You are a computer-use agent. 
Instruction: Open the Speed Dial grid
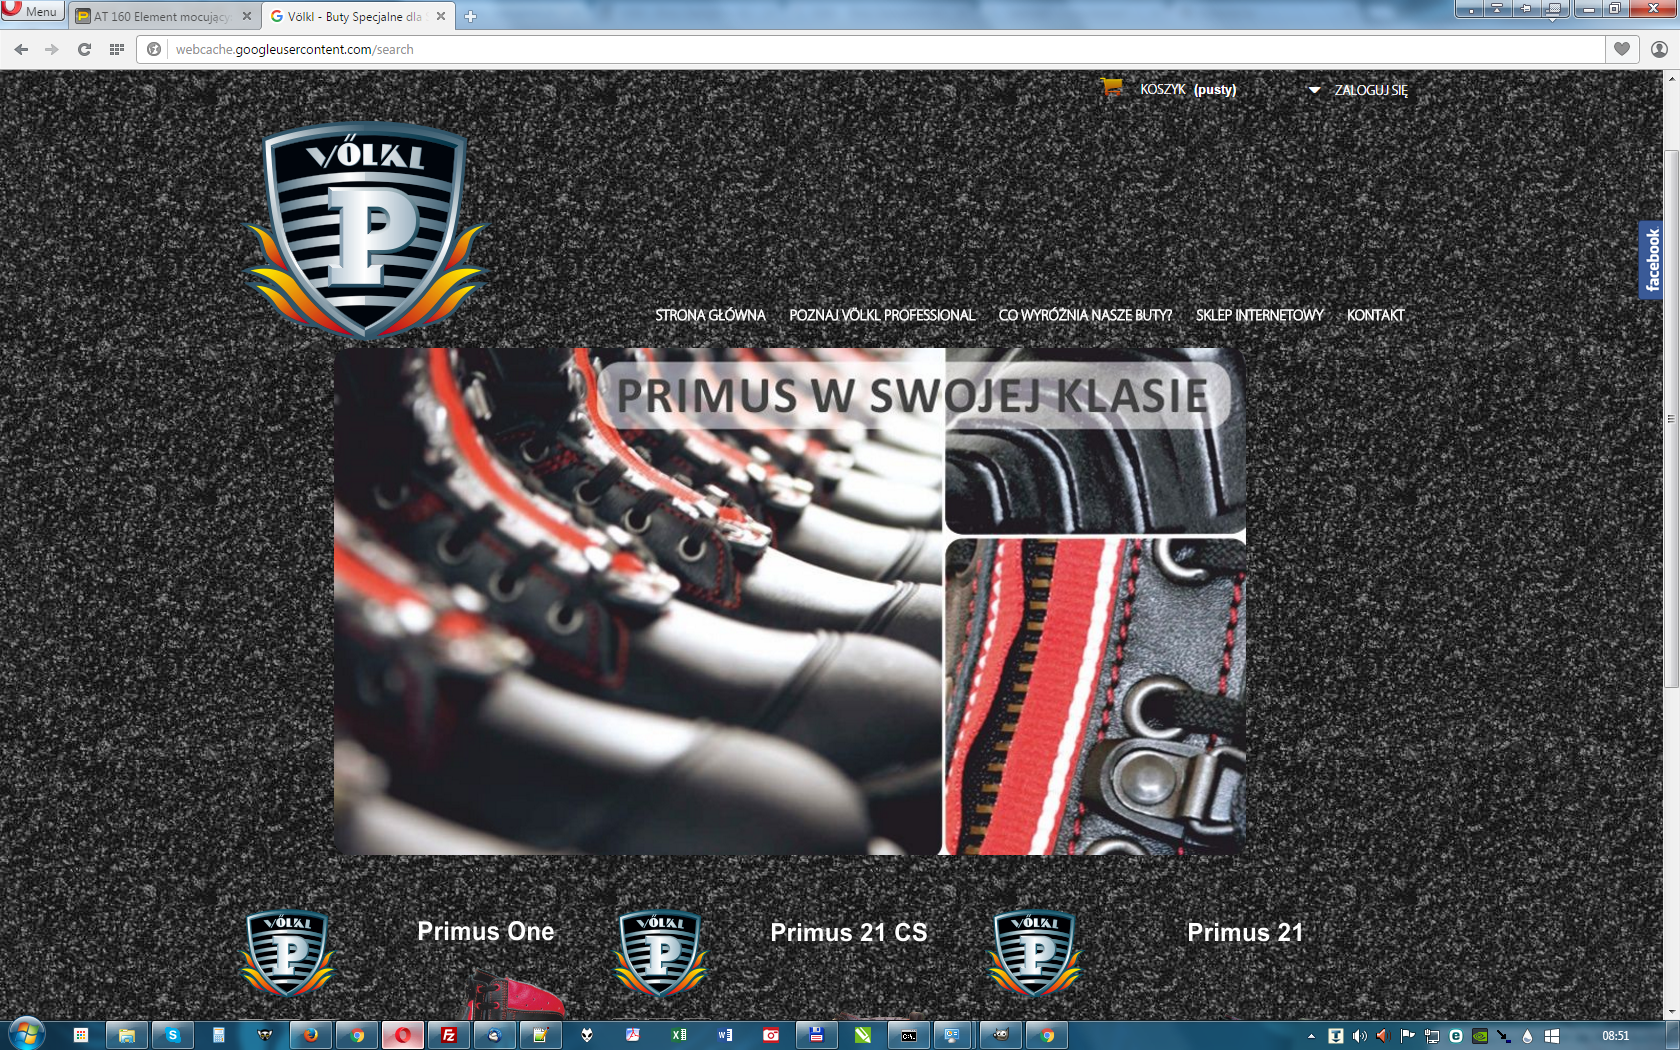click(117, 49)
